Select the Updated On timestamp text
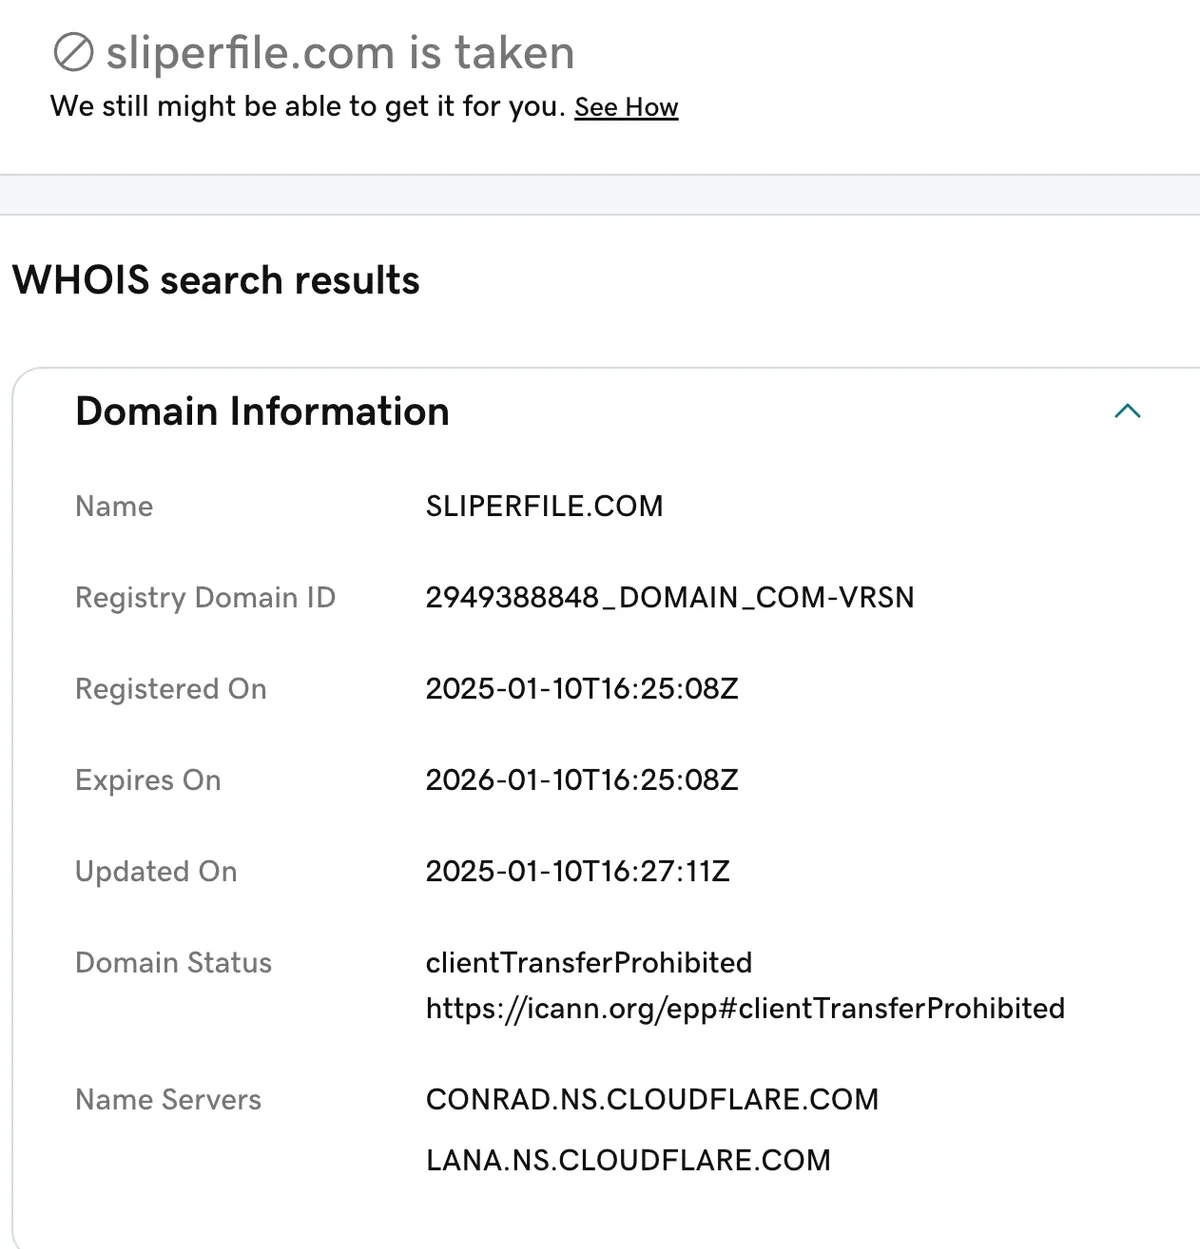Image resolution: width=1200 pixels, height=1249 pixels. click(x=578, y=871)
